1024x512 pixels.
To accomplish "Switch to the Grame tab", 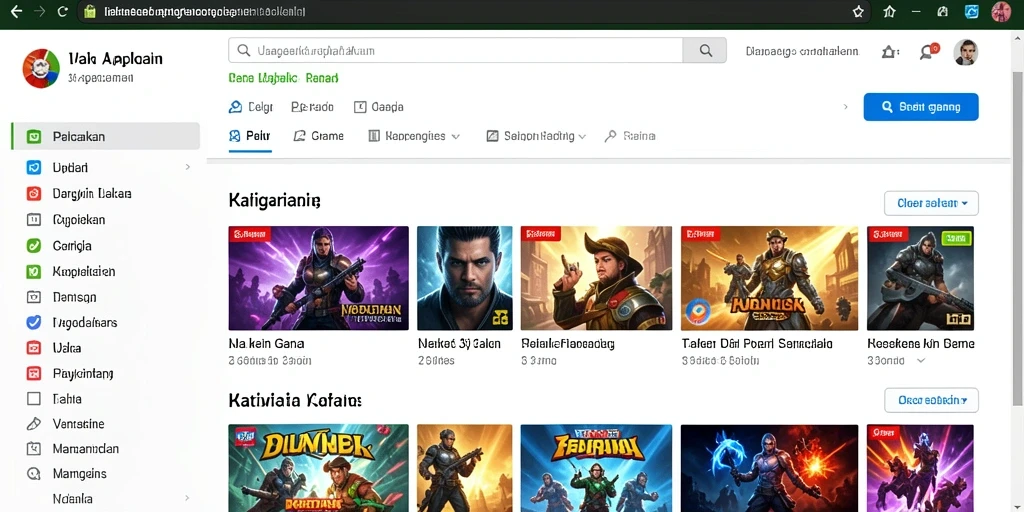I will pyautogui.click(x=319, y=136).
